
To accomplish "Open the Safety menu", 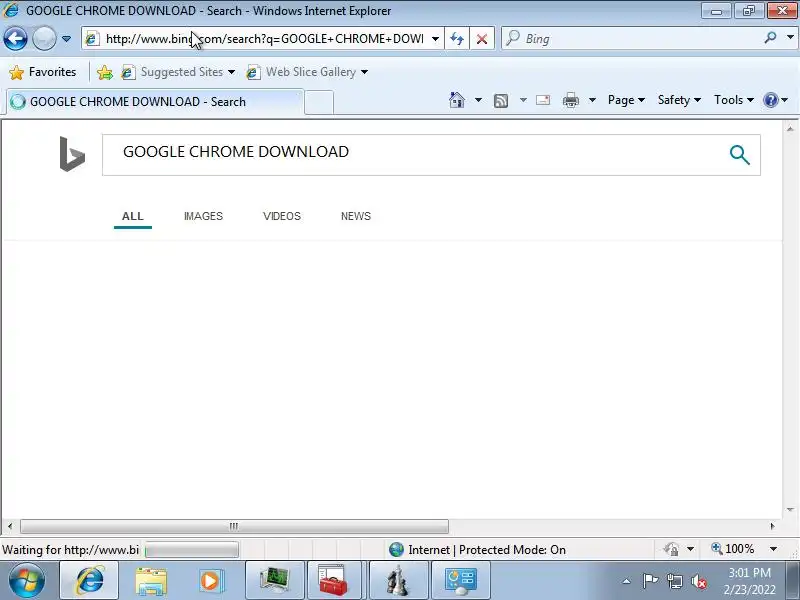I will pos(679,100).
